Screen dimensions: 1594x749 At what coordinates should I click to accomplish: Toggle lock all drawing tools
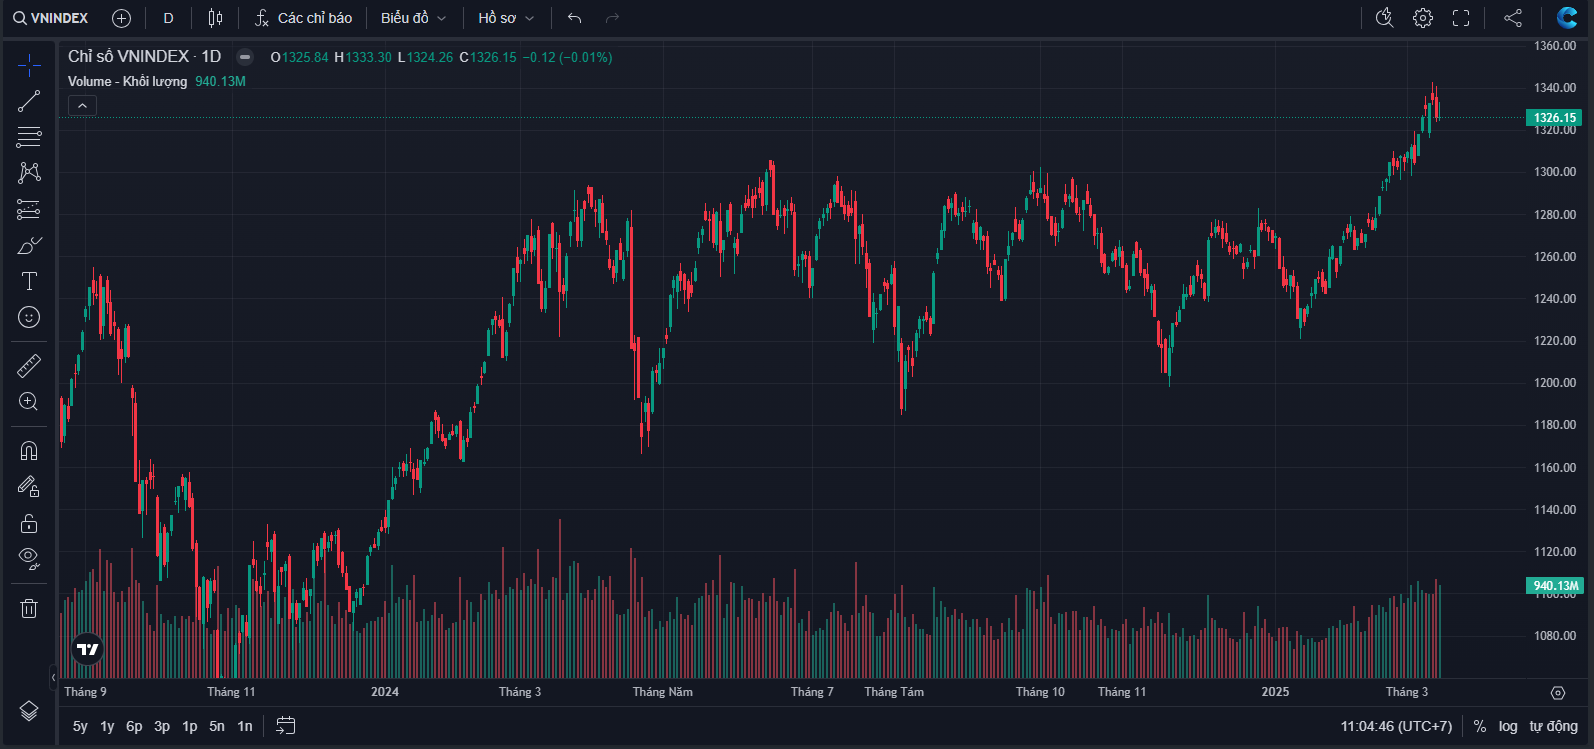point(29,523)
